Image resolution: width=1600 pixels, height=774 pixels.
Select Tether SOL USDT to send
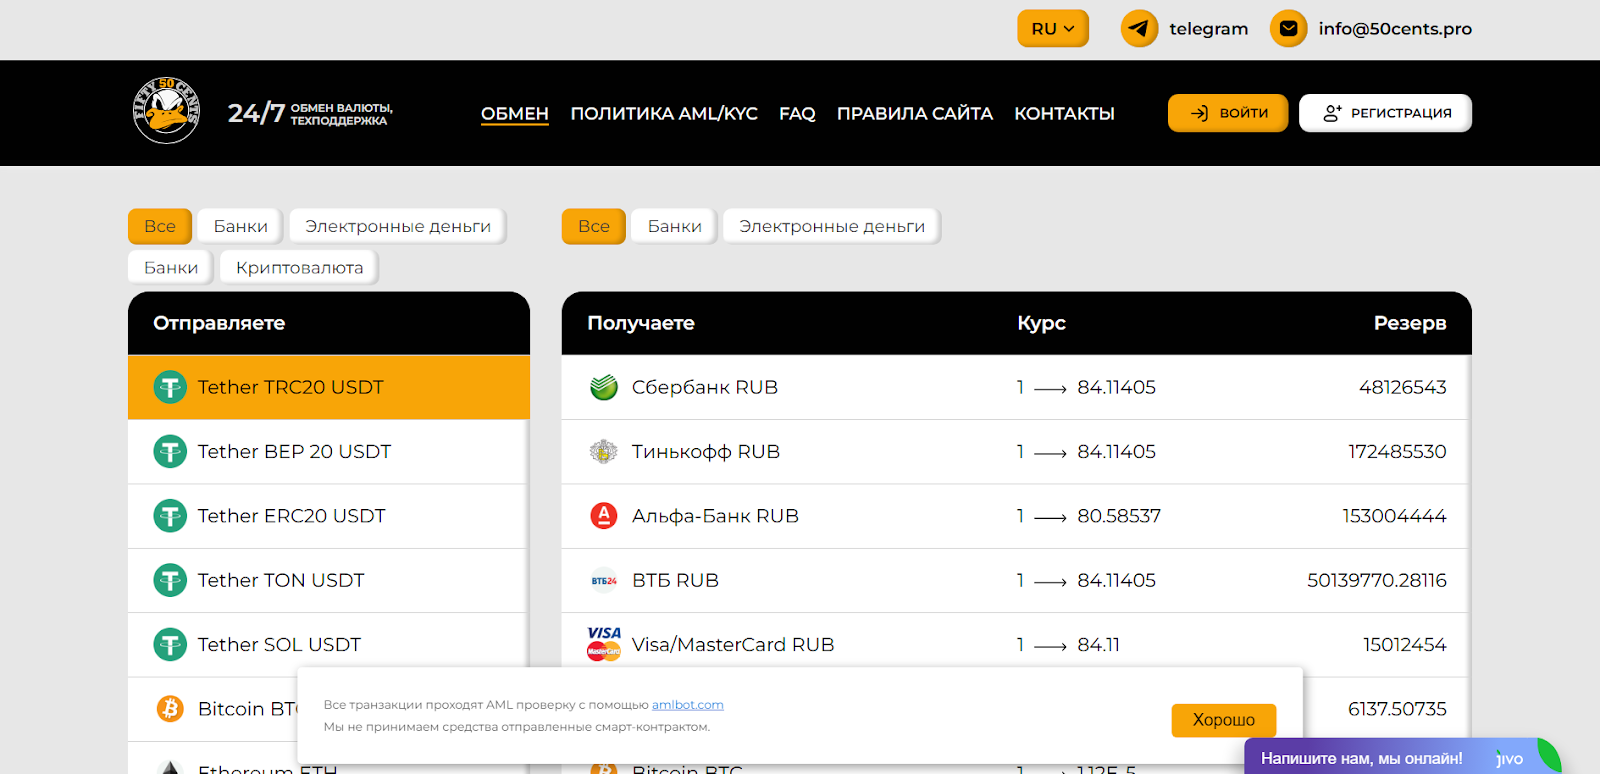(x=329, y=645)
